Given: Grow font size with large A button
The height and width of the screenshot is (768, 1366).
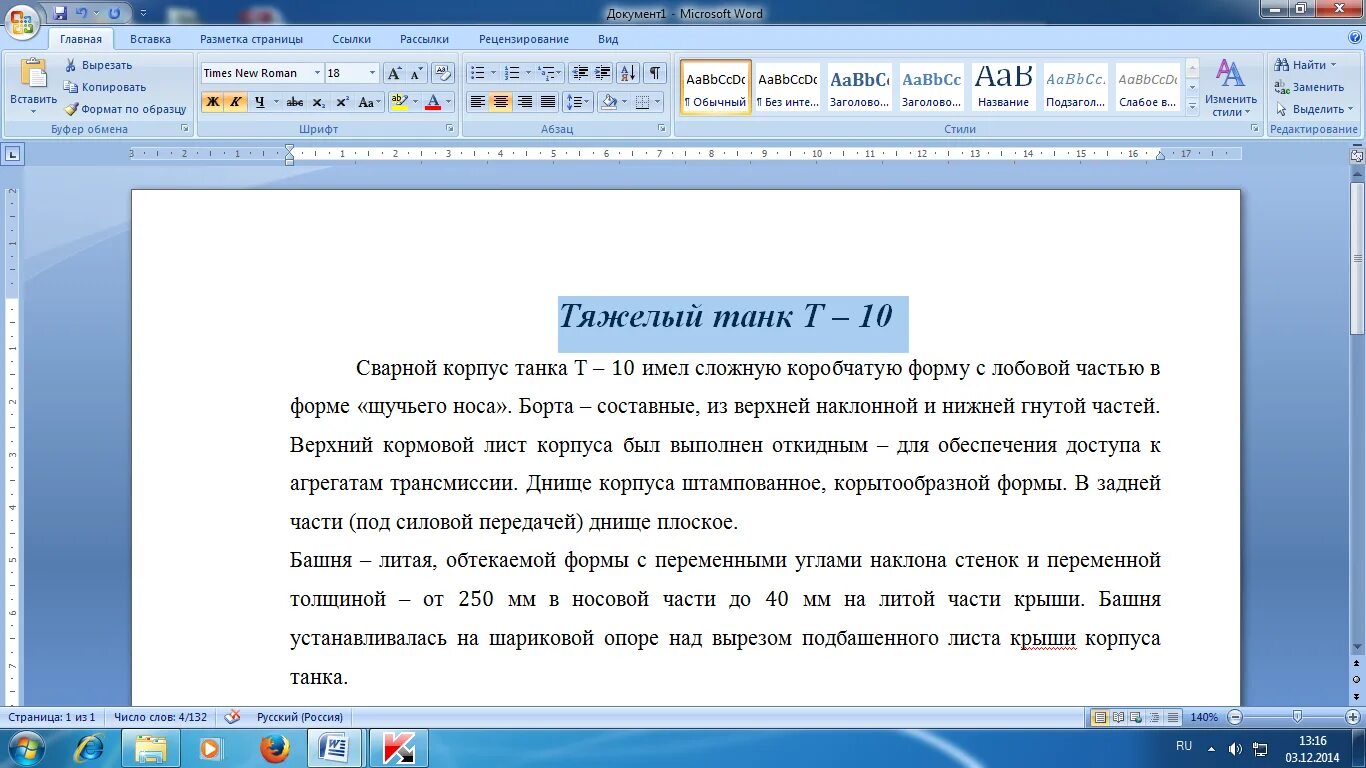Looking at the screenshot, I should 394,73.
